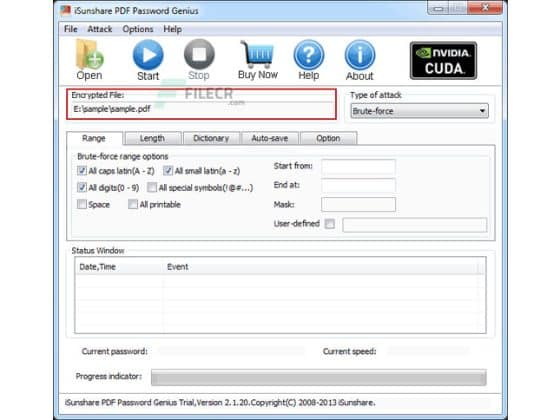Image resolution: width=560 pixels, height=420 pixels.
Task: Click the version text in status bar
Action: point(220,402)
